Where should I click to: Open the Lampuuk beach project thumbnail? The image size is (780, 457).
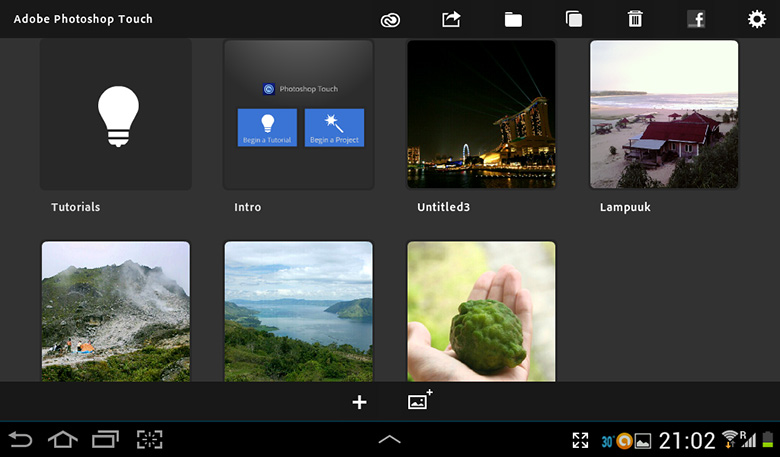pos(664,114)
